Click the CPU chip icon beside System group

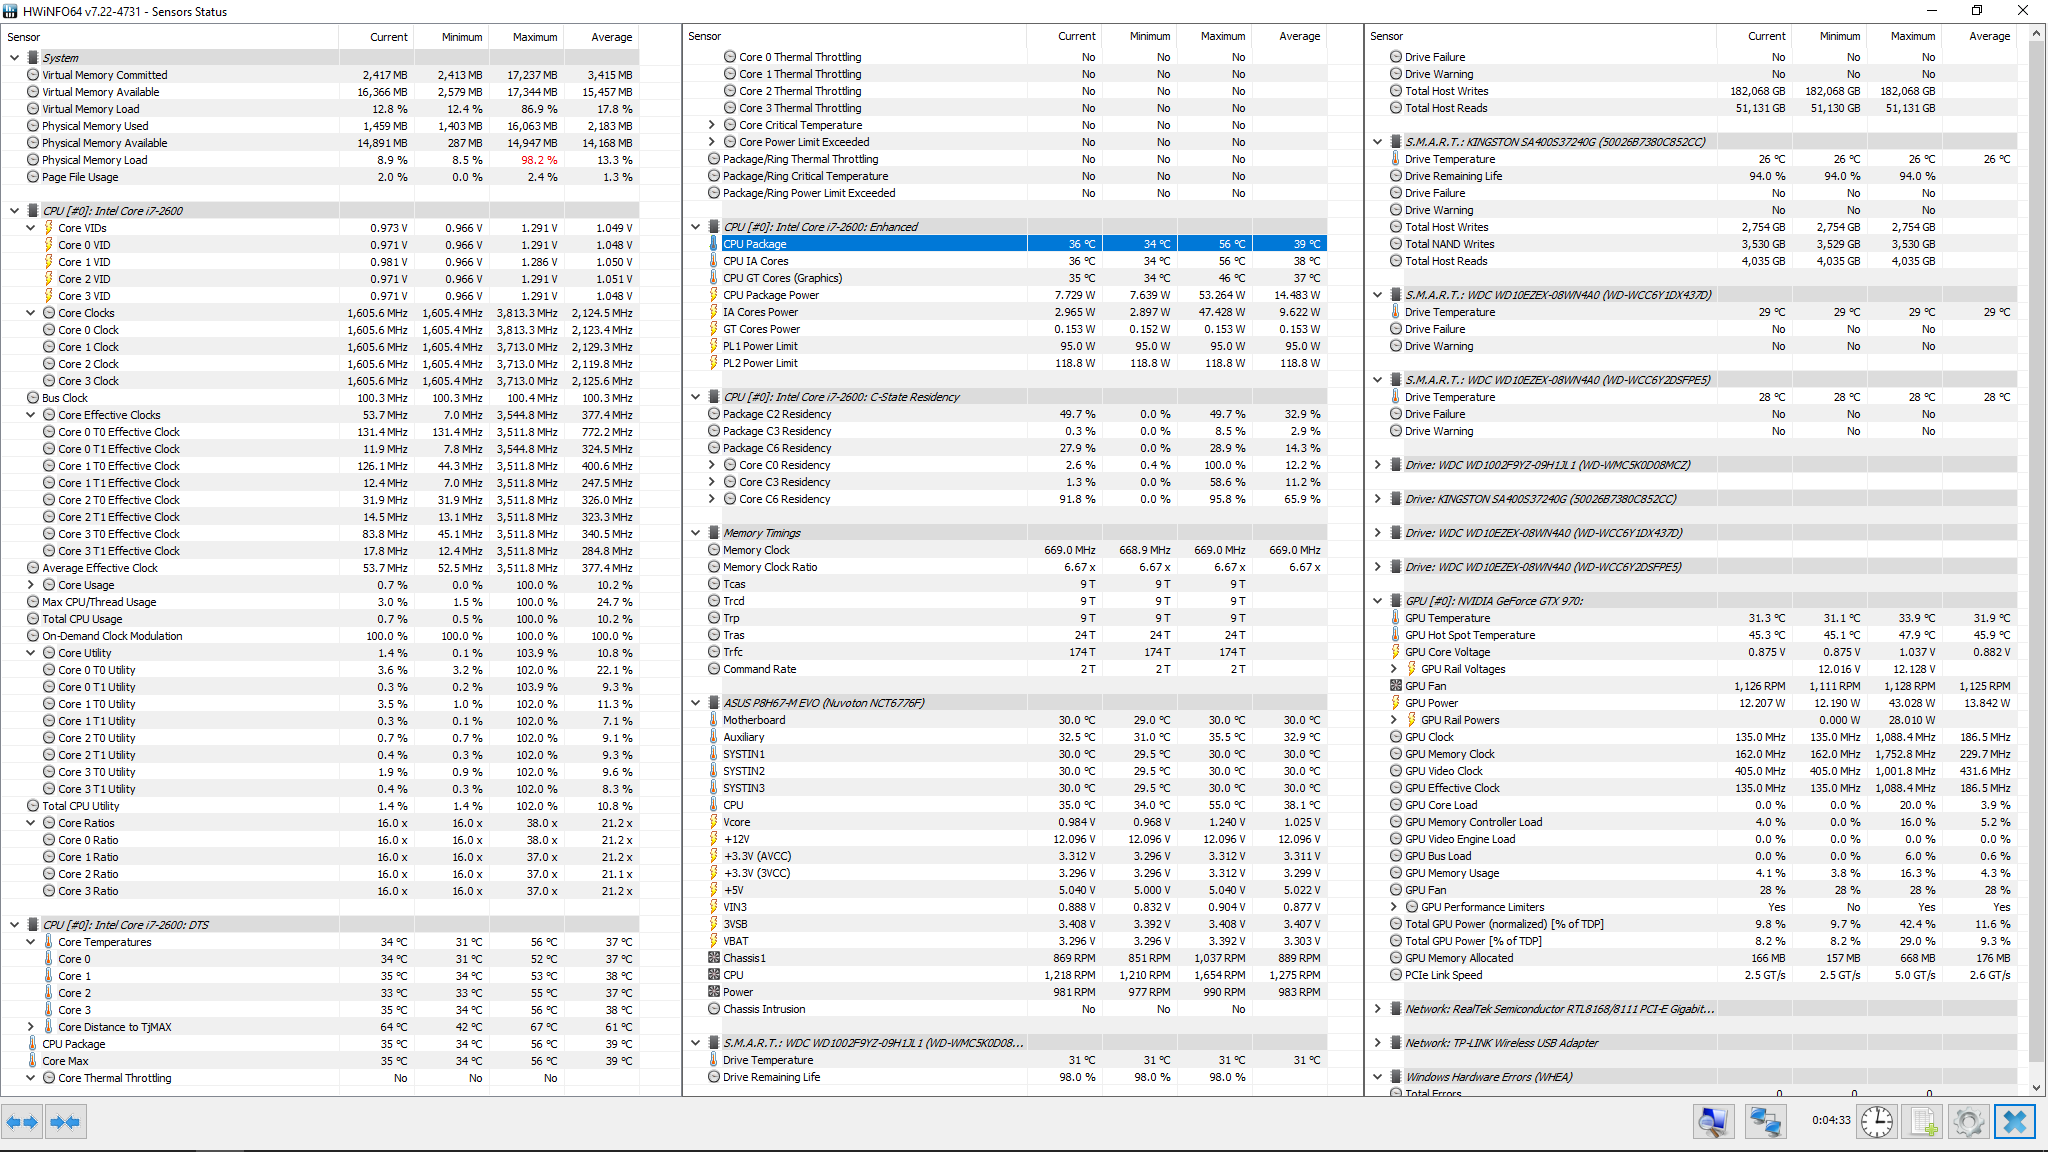pos(33,58)
